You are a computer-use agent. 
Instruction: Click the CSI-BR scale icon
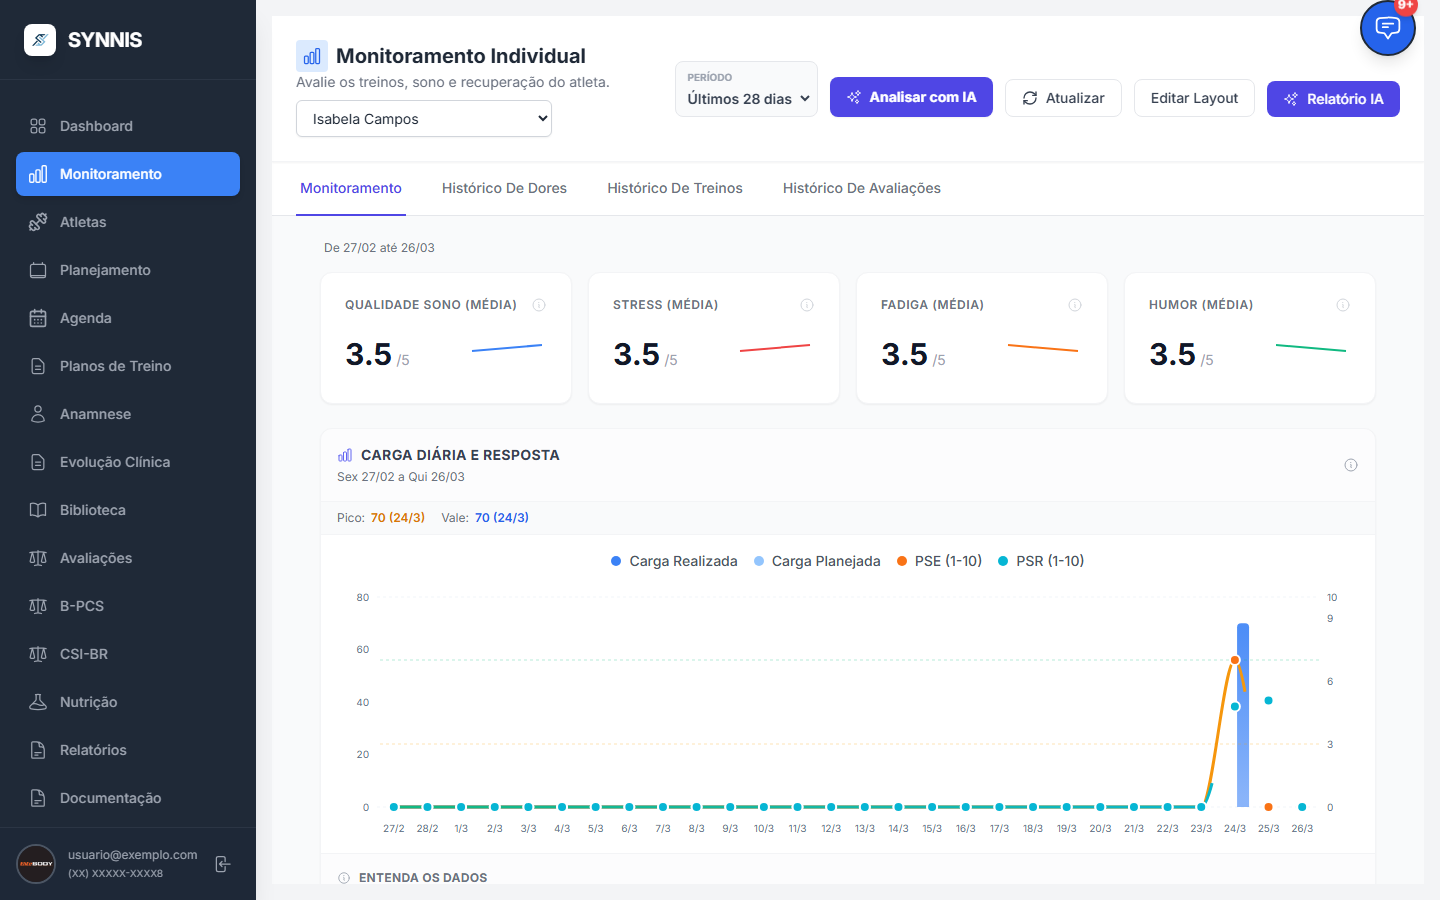pyautogui.click(x=38, y=654)
